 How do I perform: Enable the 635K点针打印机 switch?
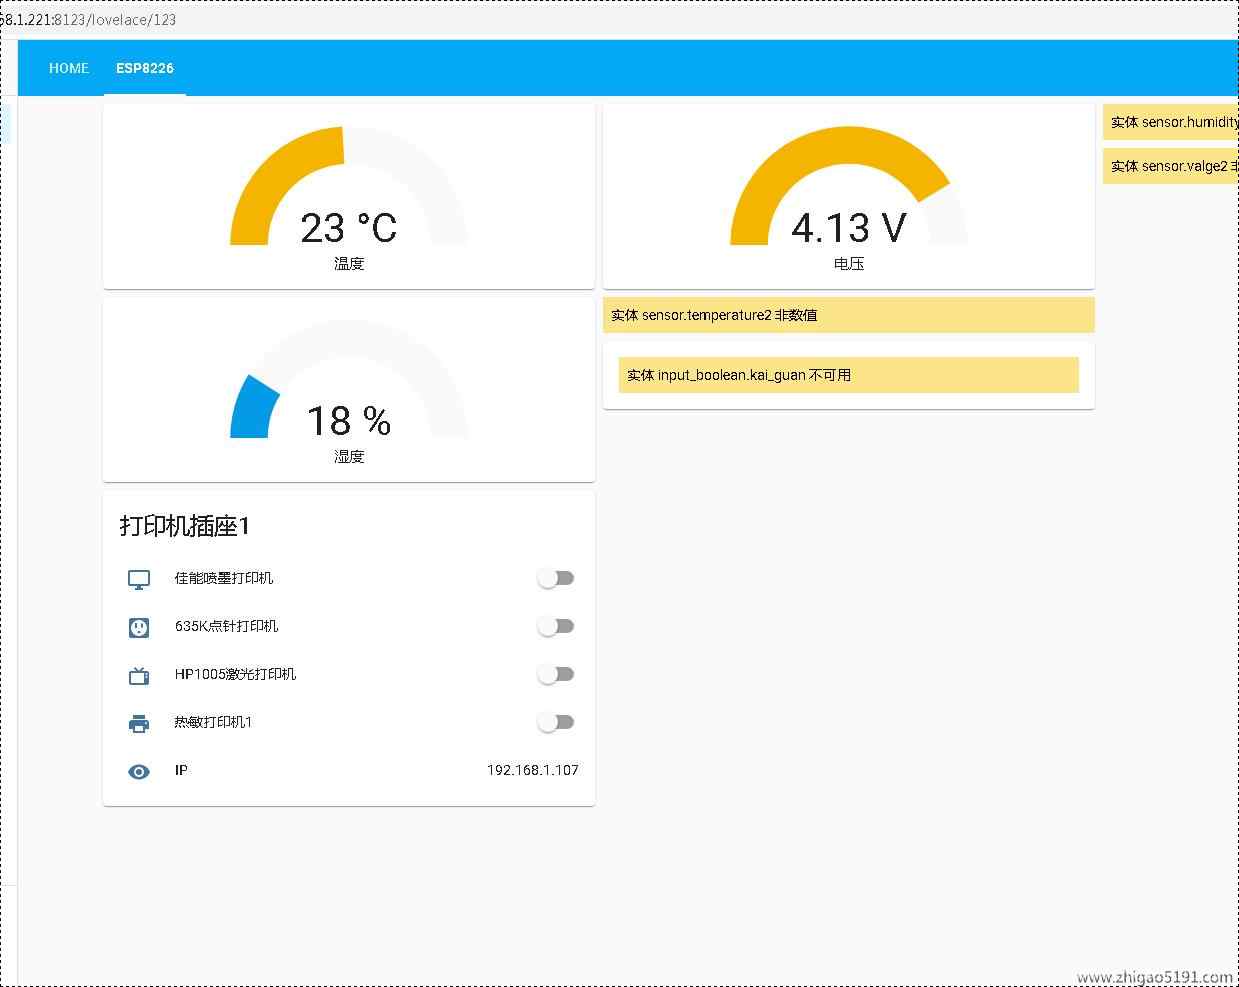point(555,626)
